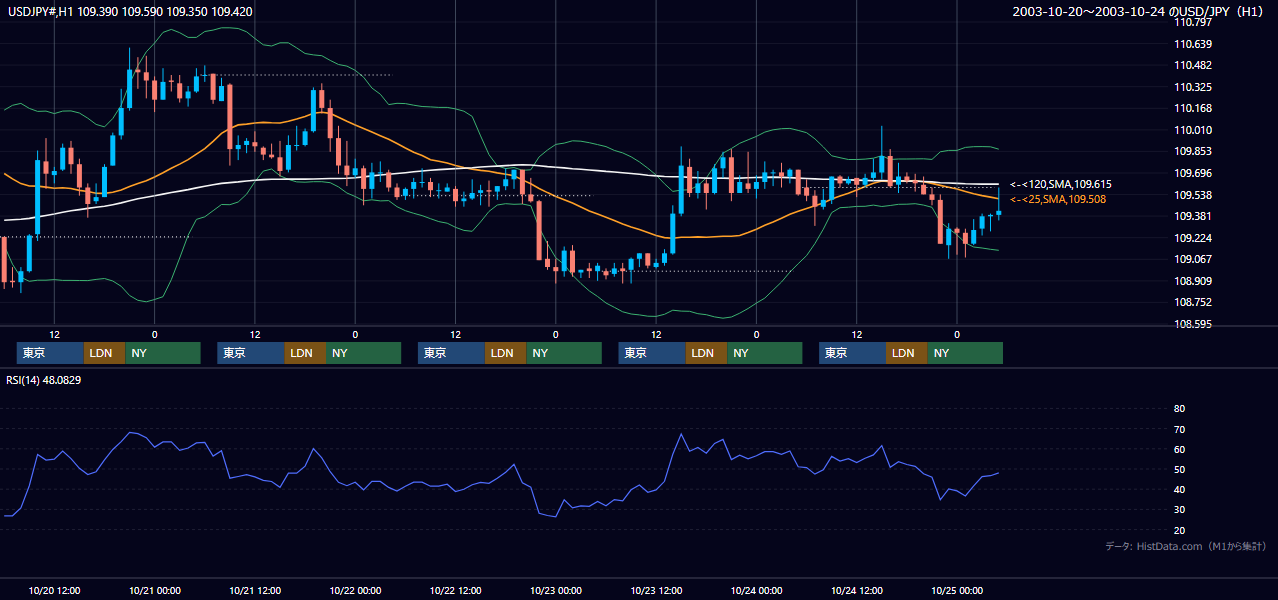Viewport: 1278px width, 600px height.
Task: Select the 10/23 00:00 time axis label
Action: [556, 590]
